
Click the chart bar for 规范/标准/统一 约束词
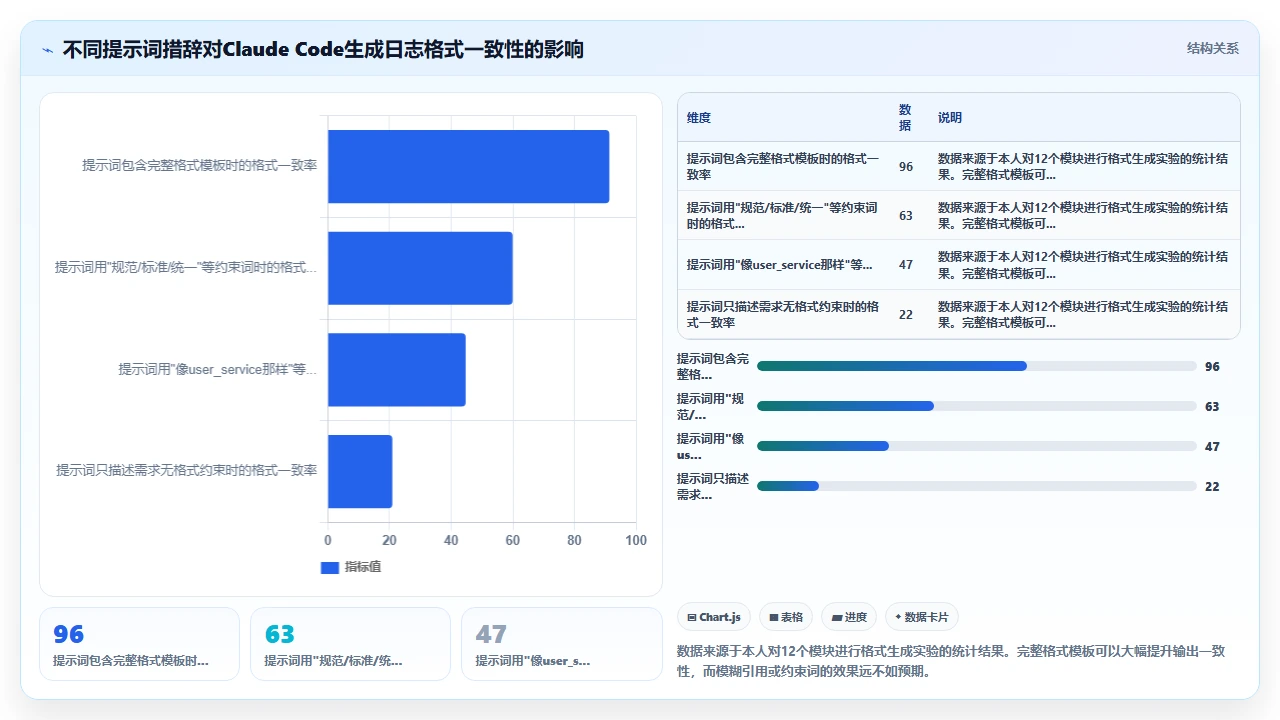(420, 268)
